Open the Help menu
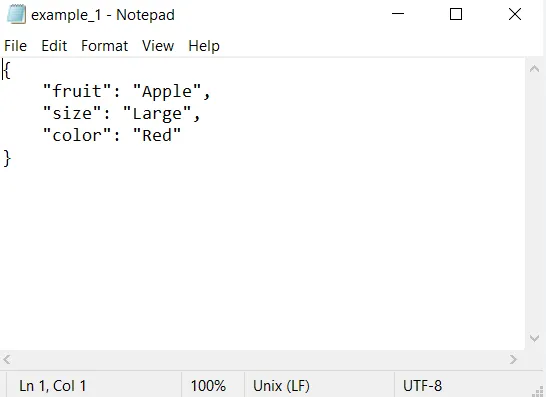The image size is (546, 397). point(204,46)
